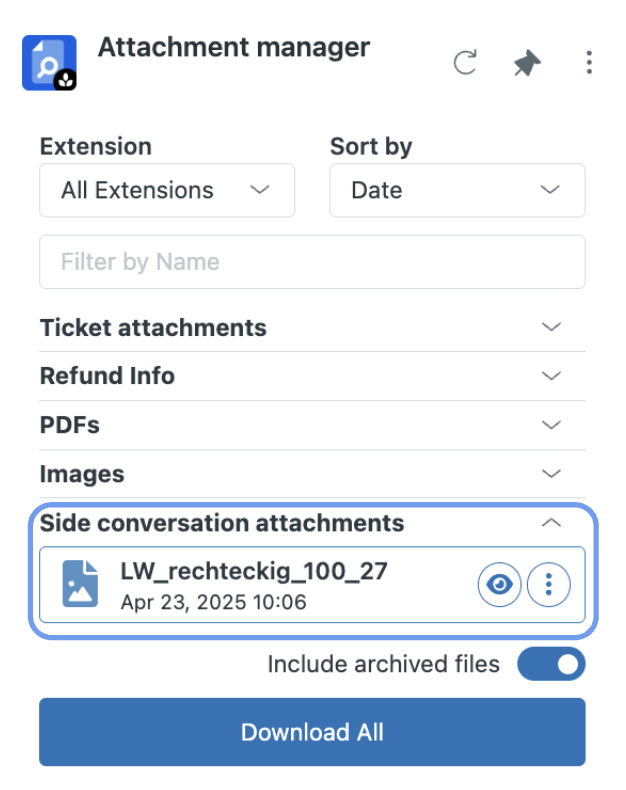Screen dimensions: 626x790
Task: Expand the PDFs section
Action: click(312, 425)
